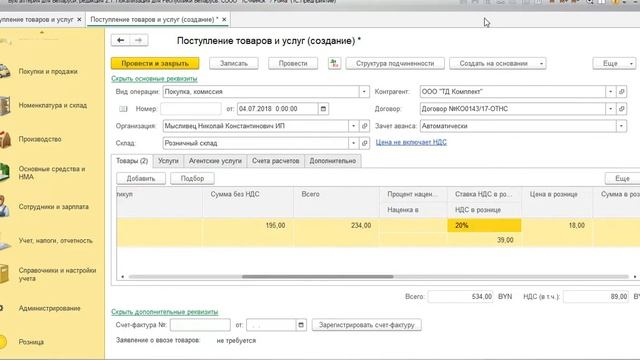Click Цена не включает НДС link

pos(411,142)
